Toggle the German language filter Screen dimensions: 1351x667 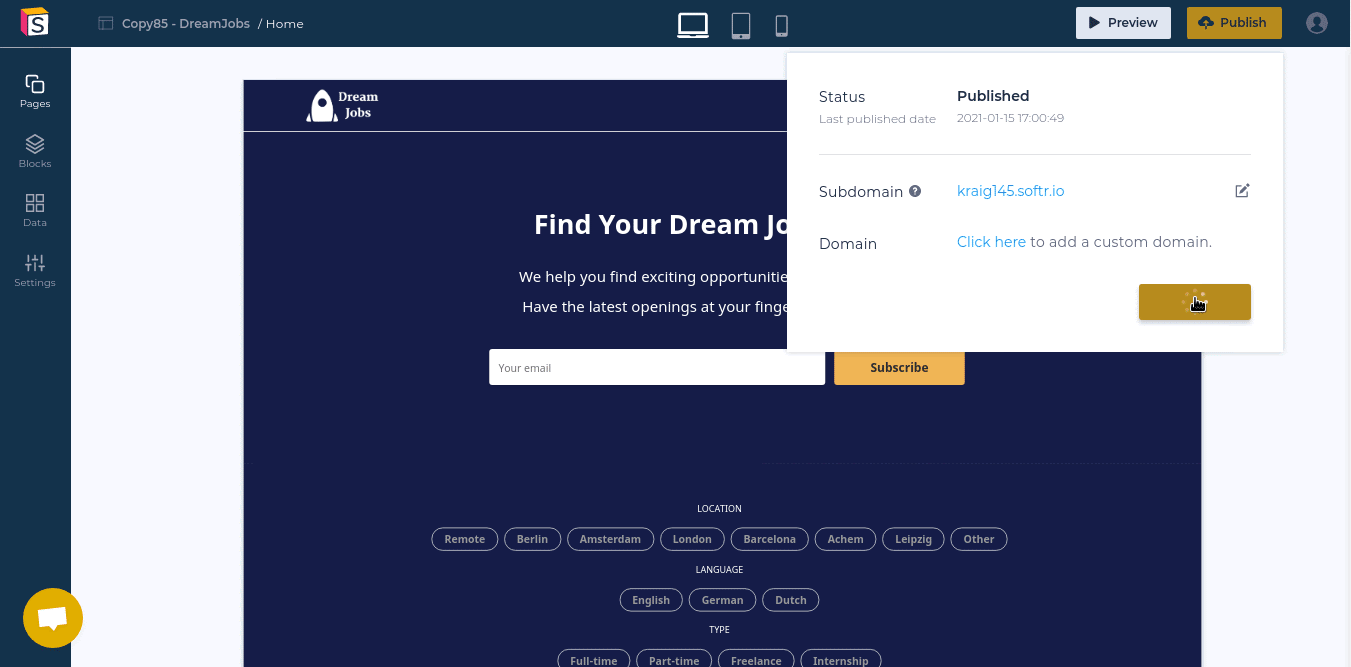pos(722,599)
